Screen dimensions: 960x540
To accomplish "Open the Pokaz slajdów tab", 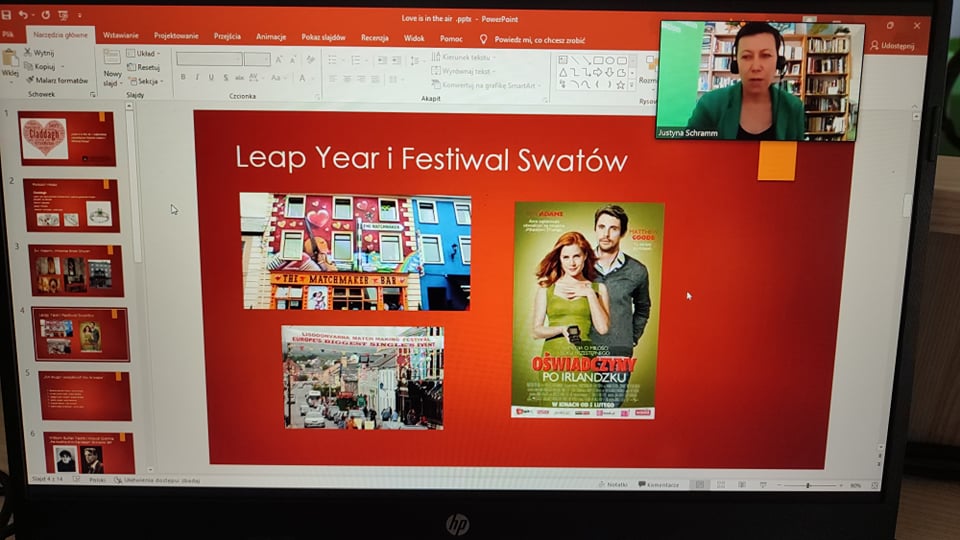I will coord(323,37).
